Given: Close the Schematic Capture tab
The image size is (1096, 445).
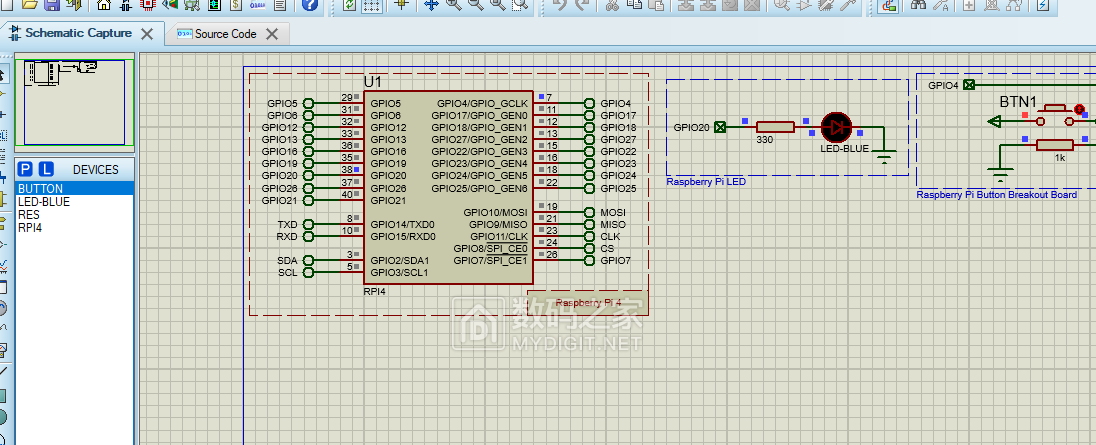Looking at the screenshot, I should [147, 34].
